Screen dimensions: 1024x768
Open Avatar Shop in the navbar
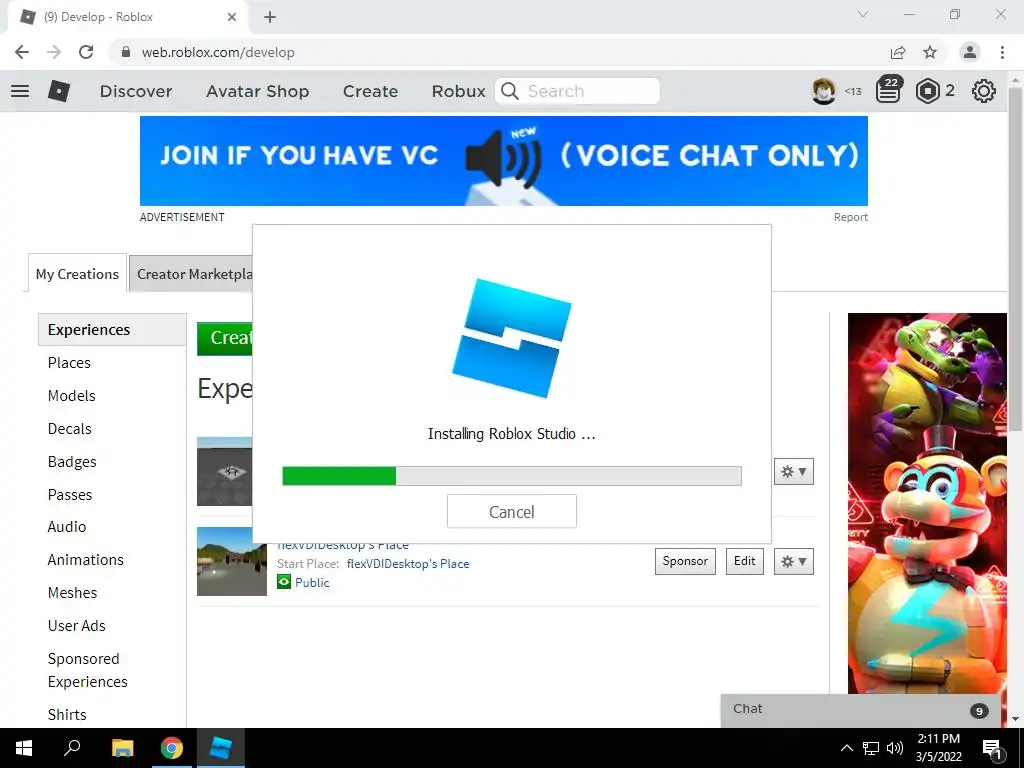pyautogui.click(x=257, y=91)
